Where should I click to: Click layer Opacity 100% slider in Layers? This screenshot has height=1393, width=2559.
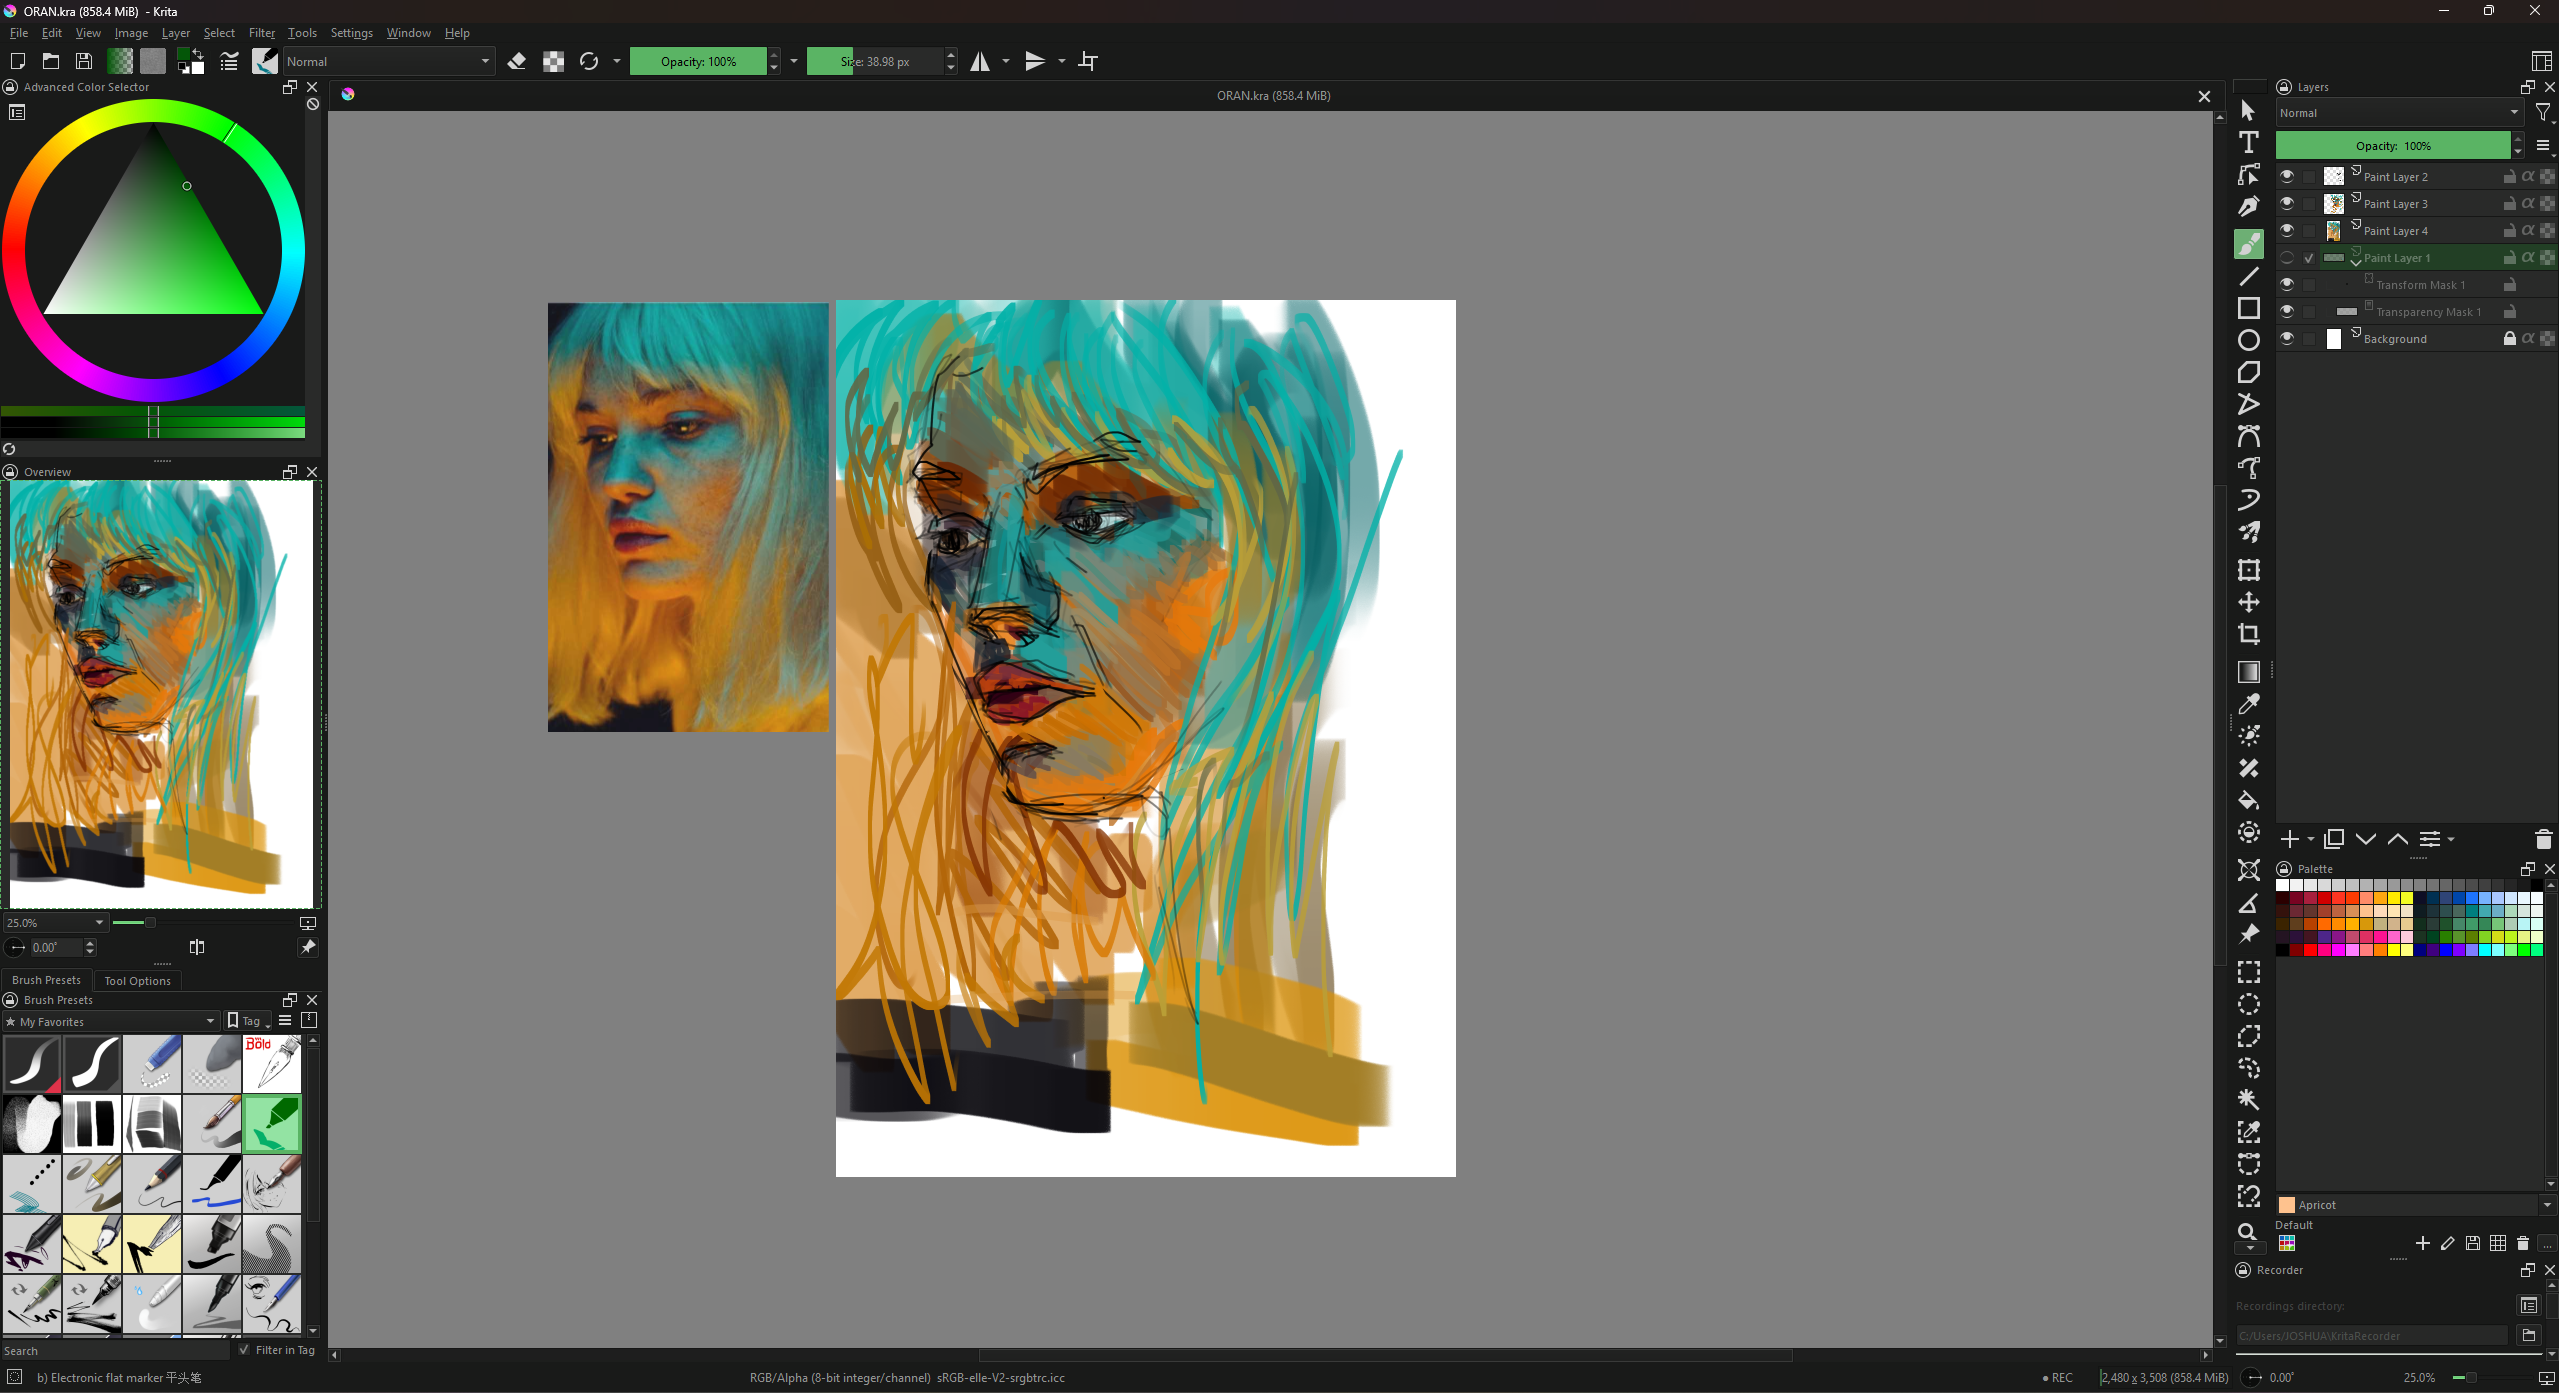(2393, 146)
